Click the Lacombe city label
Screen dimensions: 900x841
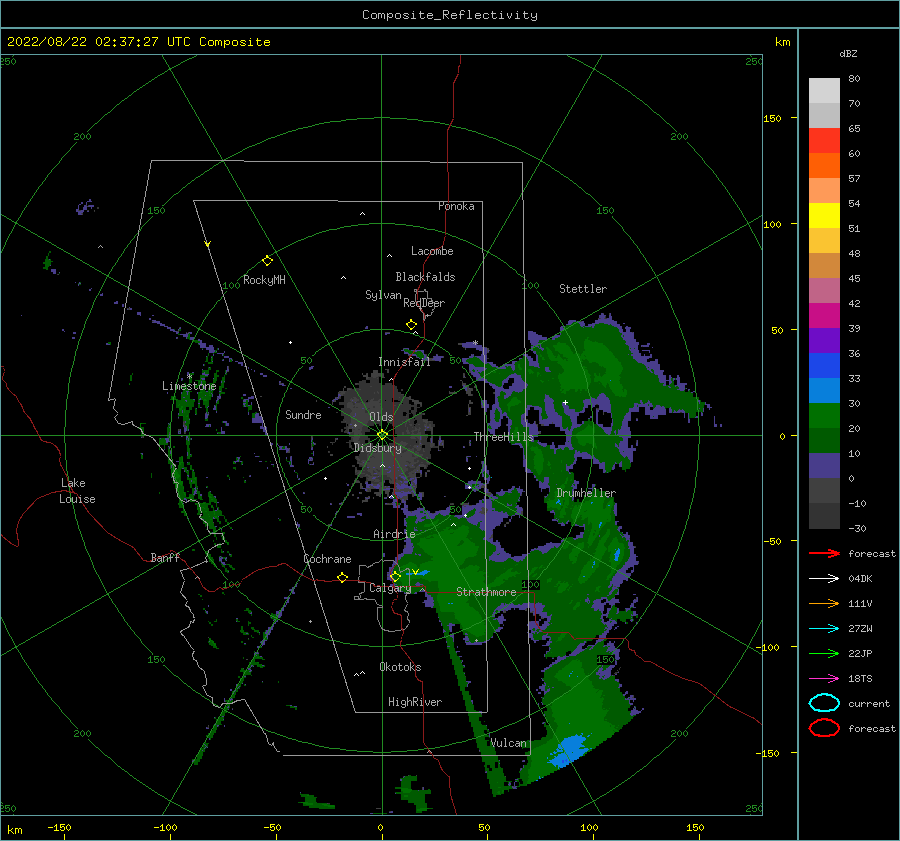(432, 251)
